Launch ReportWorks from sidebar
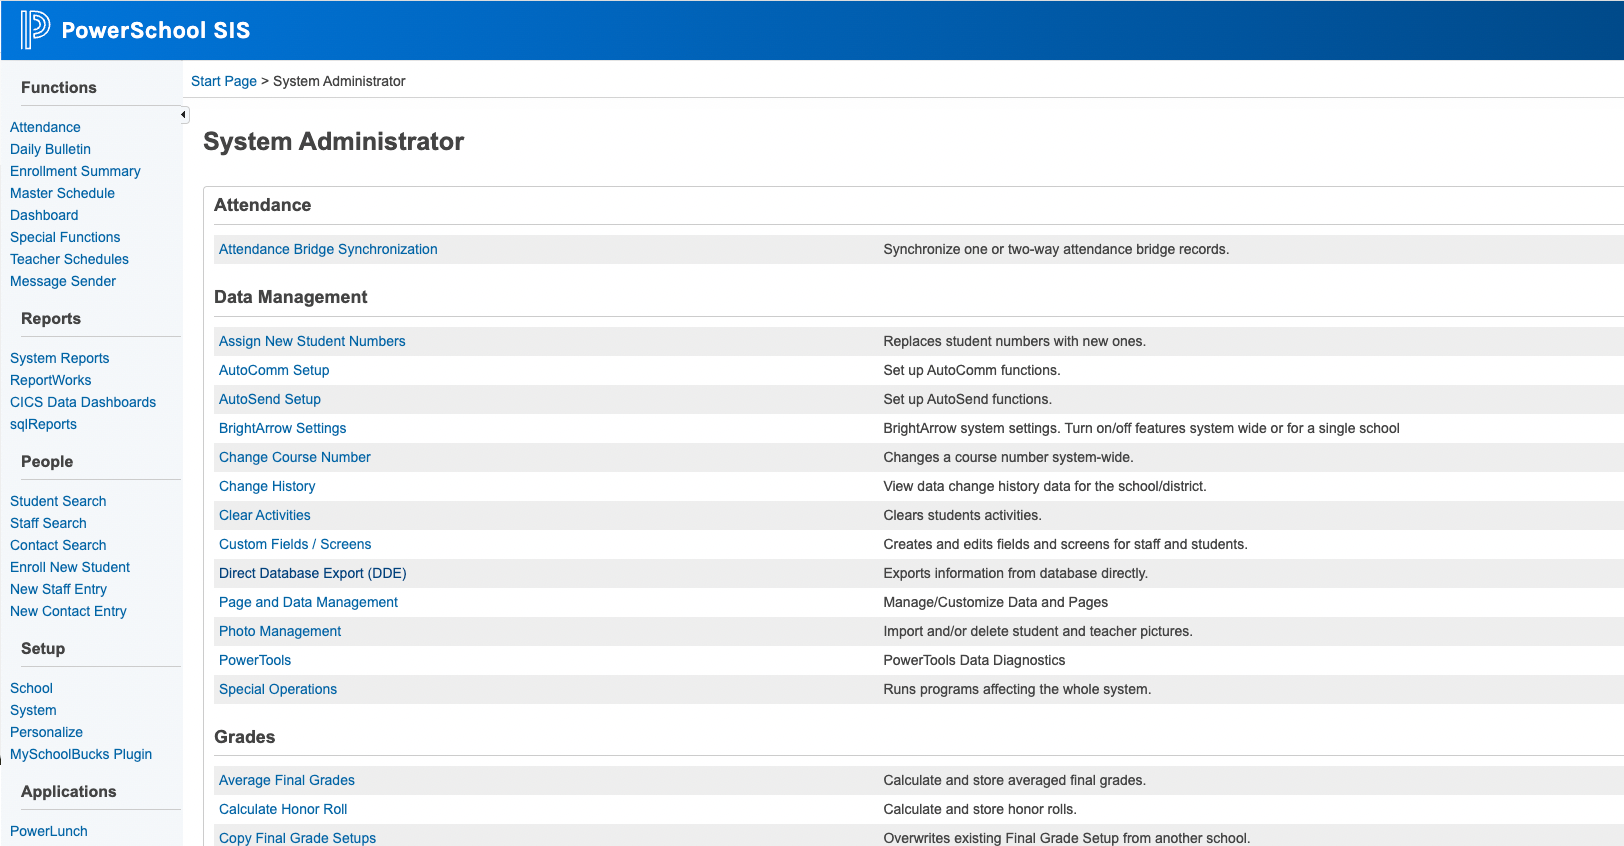 50,380
